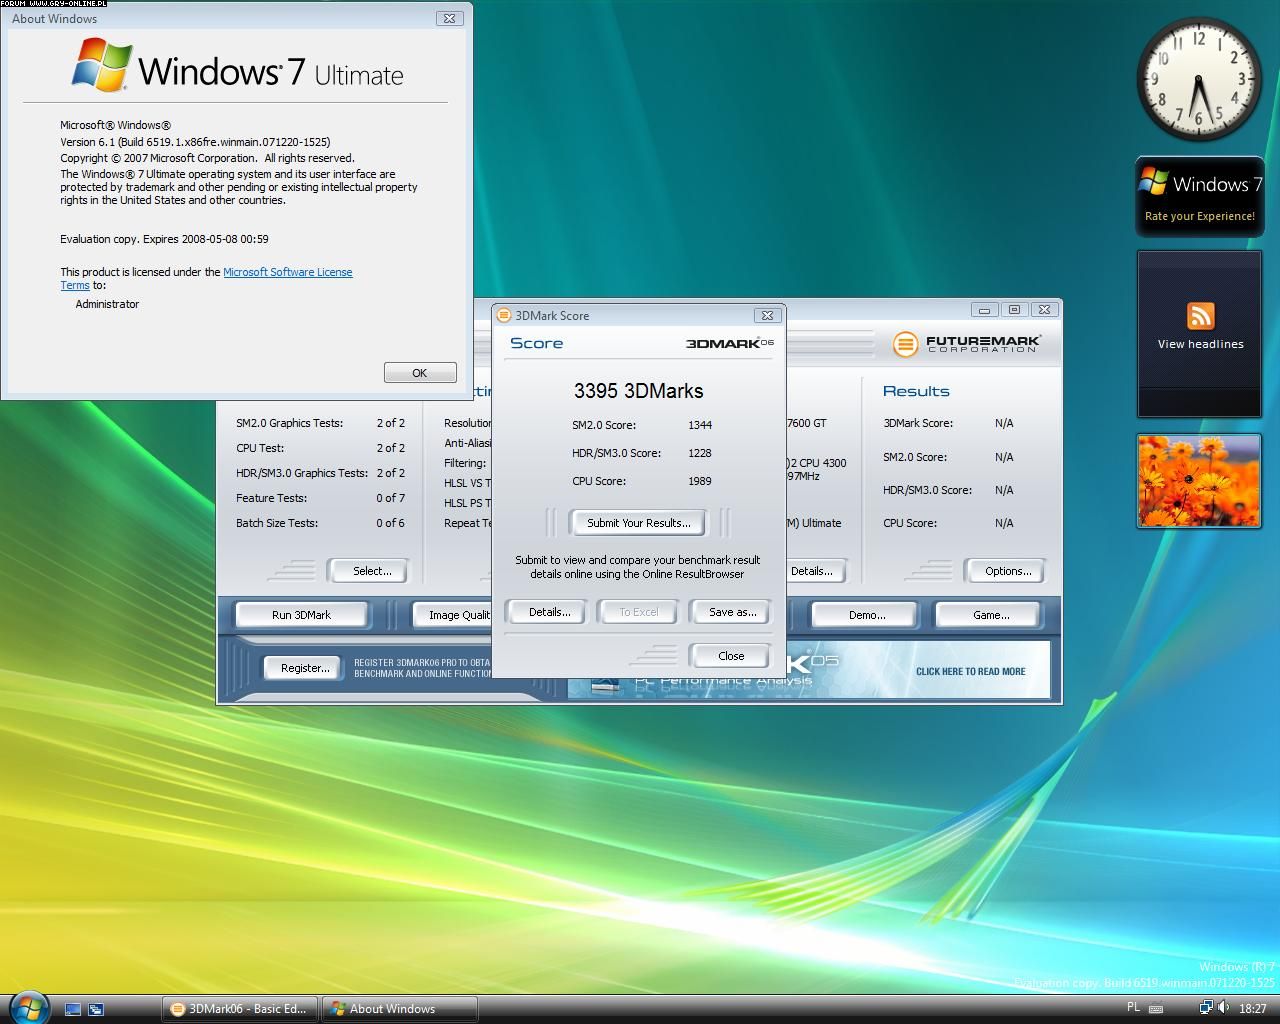1280x1024 pixels.
Task: Click Save as in score dialog
Action: (732, 612)
